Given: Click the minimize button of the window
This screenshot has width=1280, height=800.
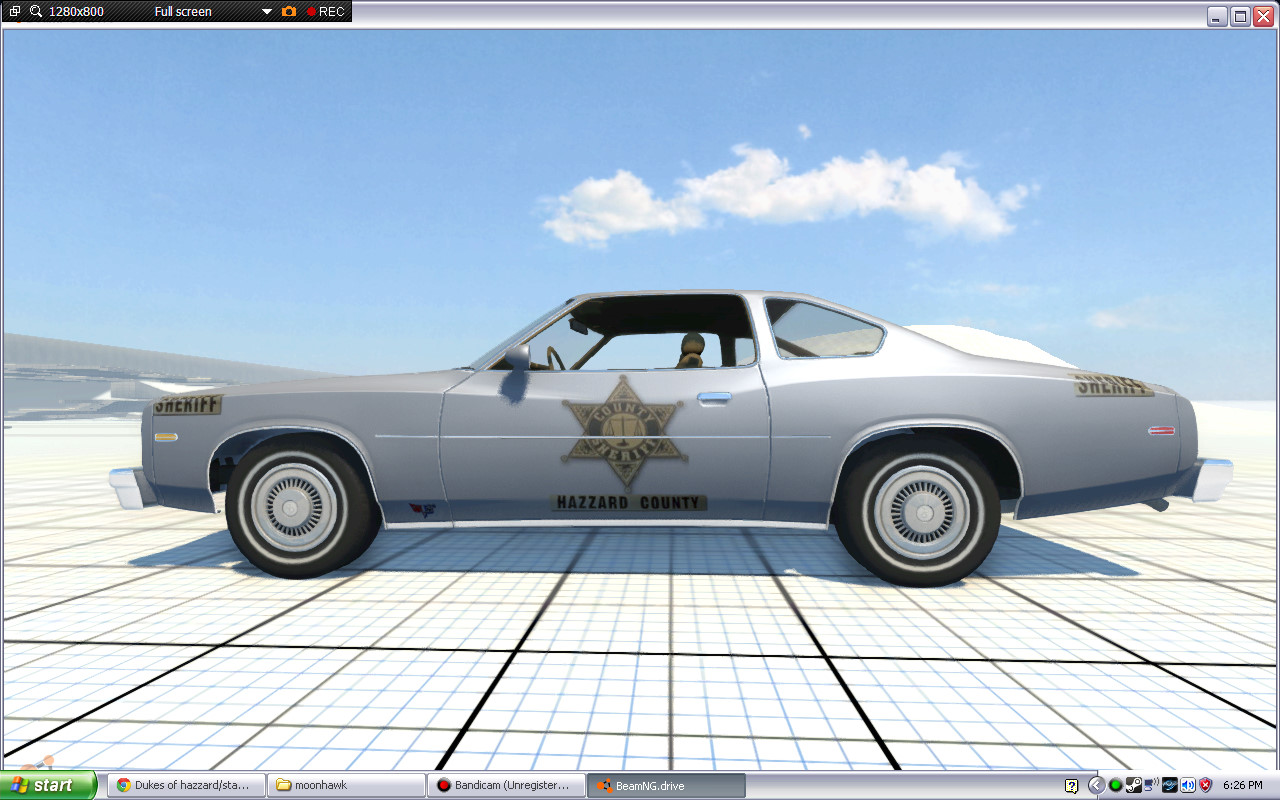Looking at the screenshot, I should [x=1217, y=16].
